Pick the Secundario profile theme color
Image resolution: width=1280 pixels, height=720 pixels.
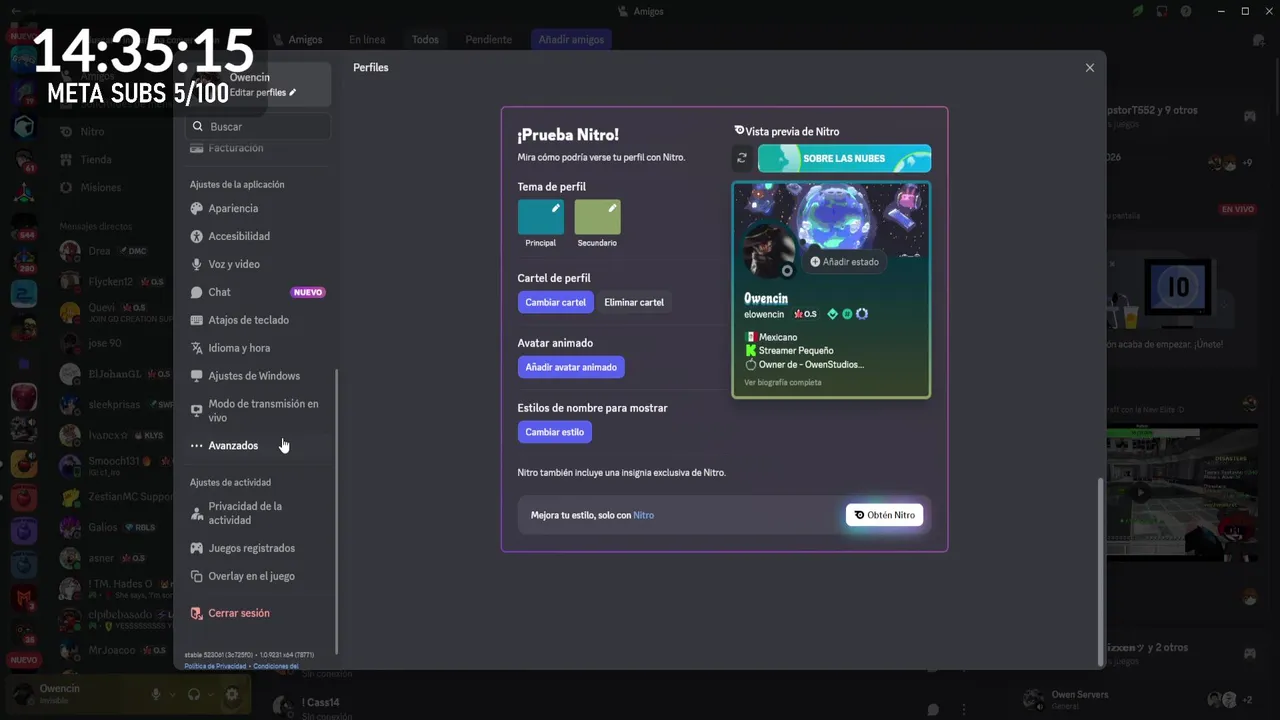tap(597, 217)
